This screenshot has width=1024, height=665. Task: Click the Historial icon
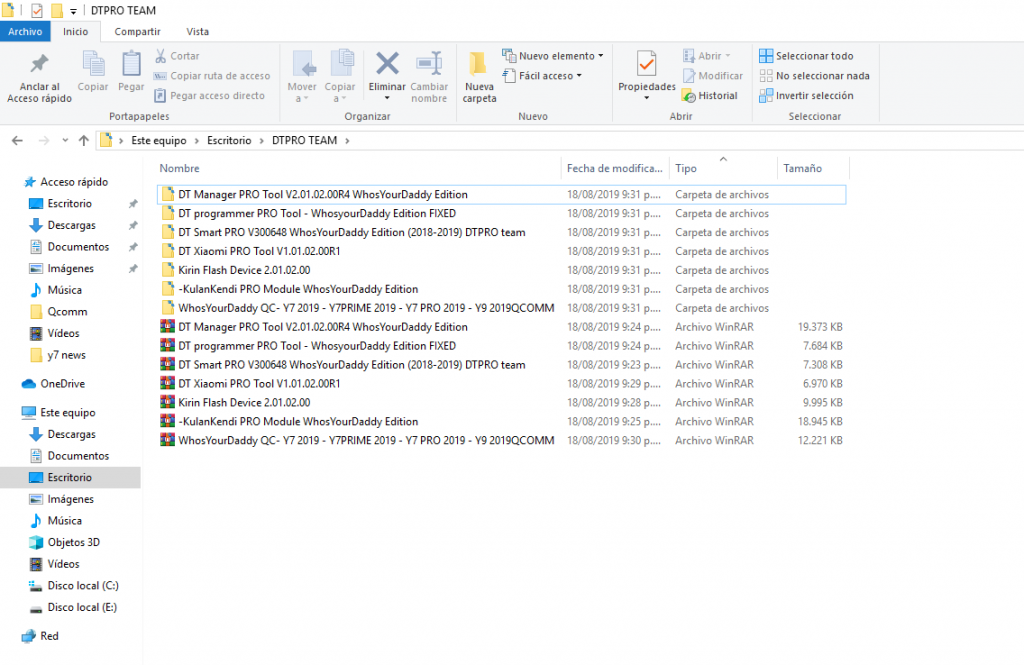[688, 96]
